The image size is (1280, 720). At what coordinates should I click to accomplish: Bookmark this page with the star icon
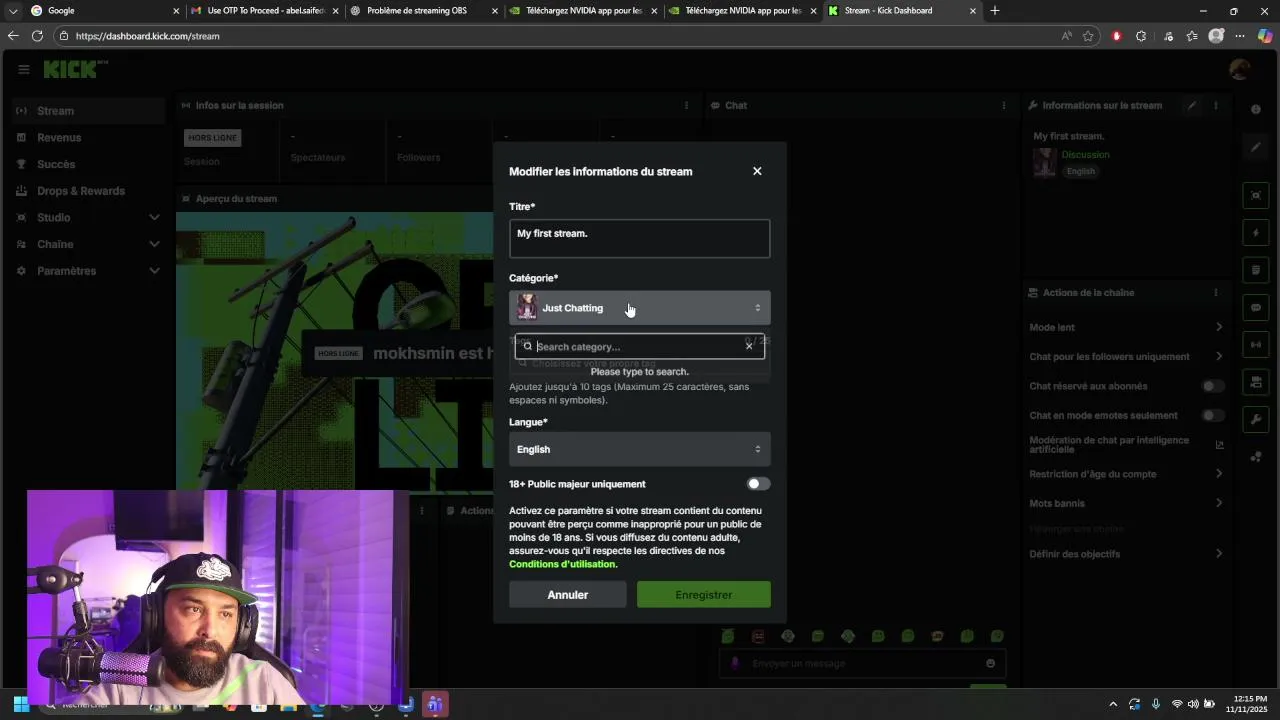point(1088,36)
